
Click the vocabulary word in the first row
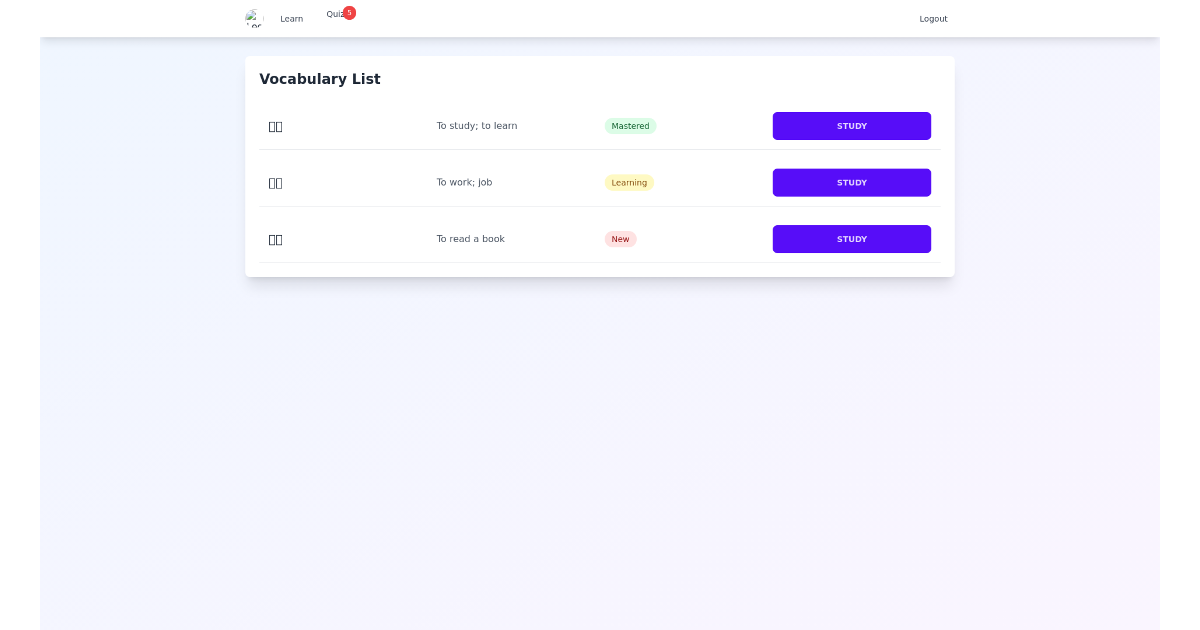tap(275, 126)
